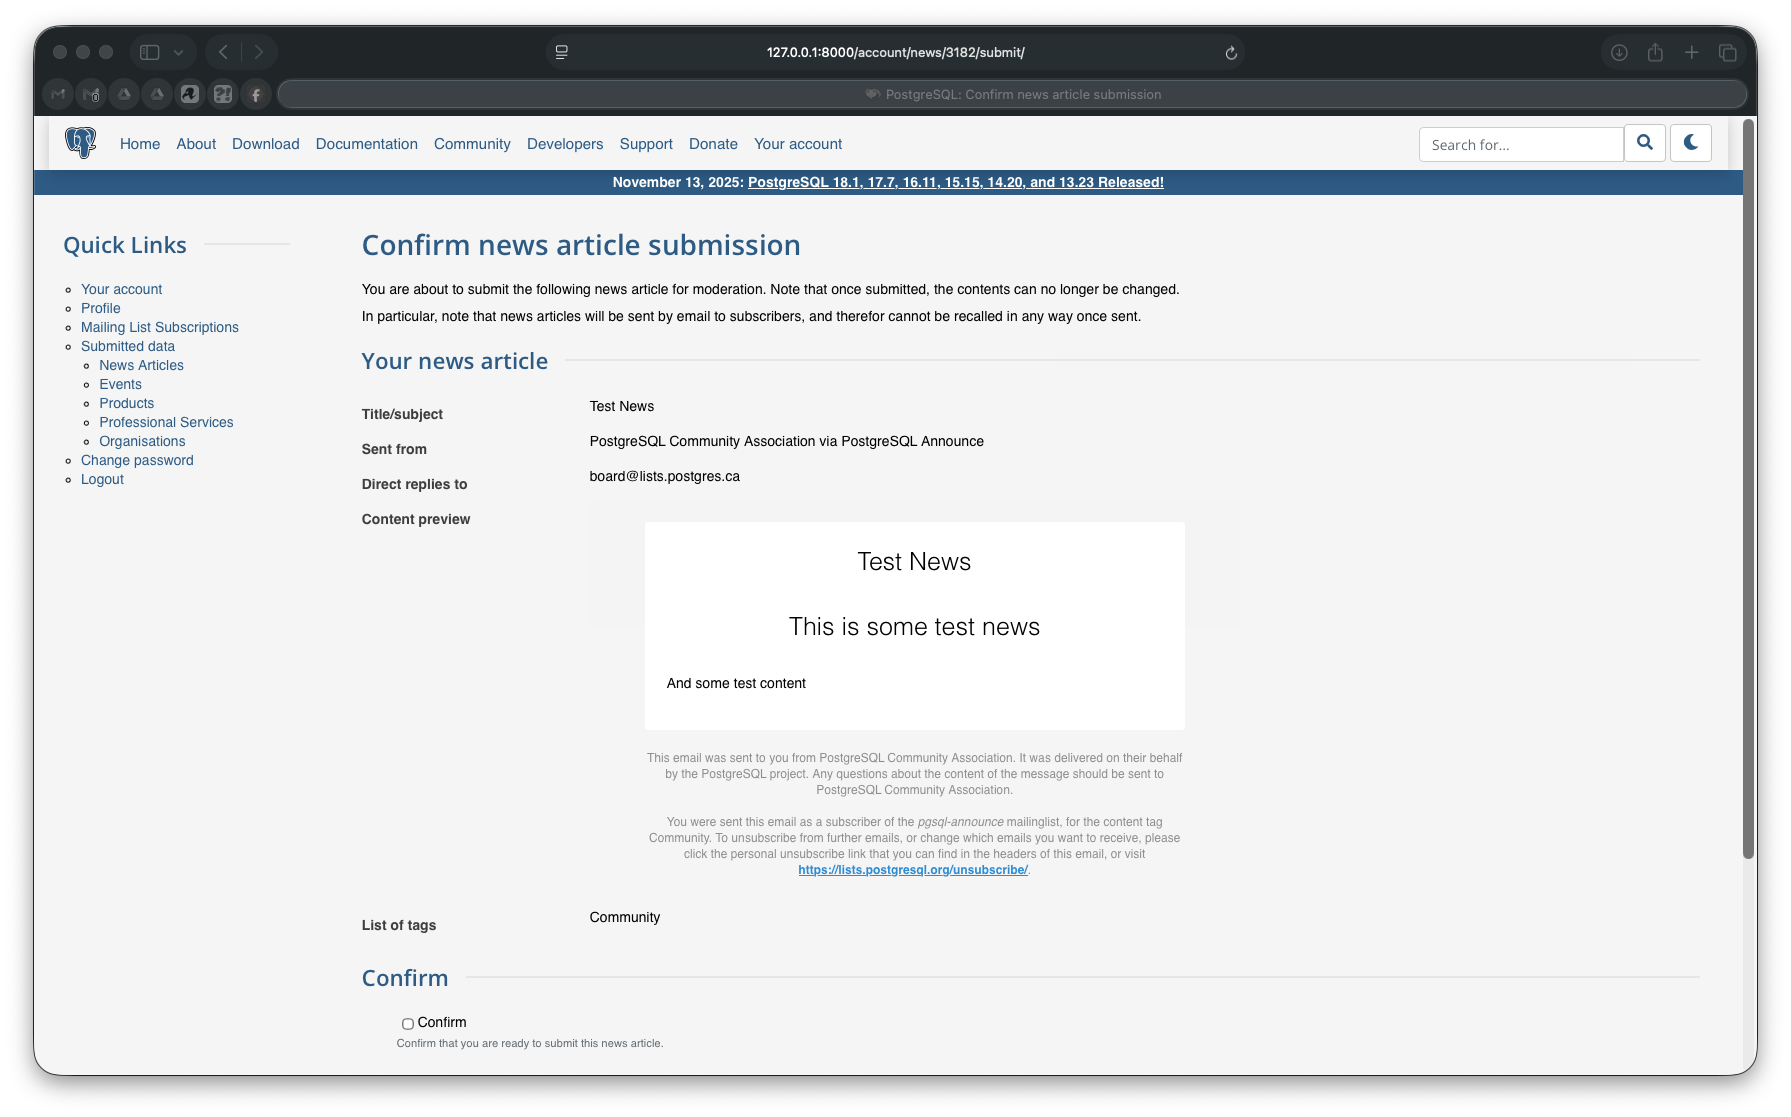
Task: Show the tab overview icon
Action: pos(1727,53)
